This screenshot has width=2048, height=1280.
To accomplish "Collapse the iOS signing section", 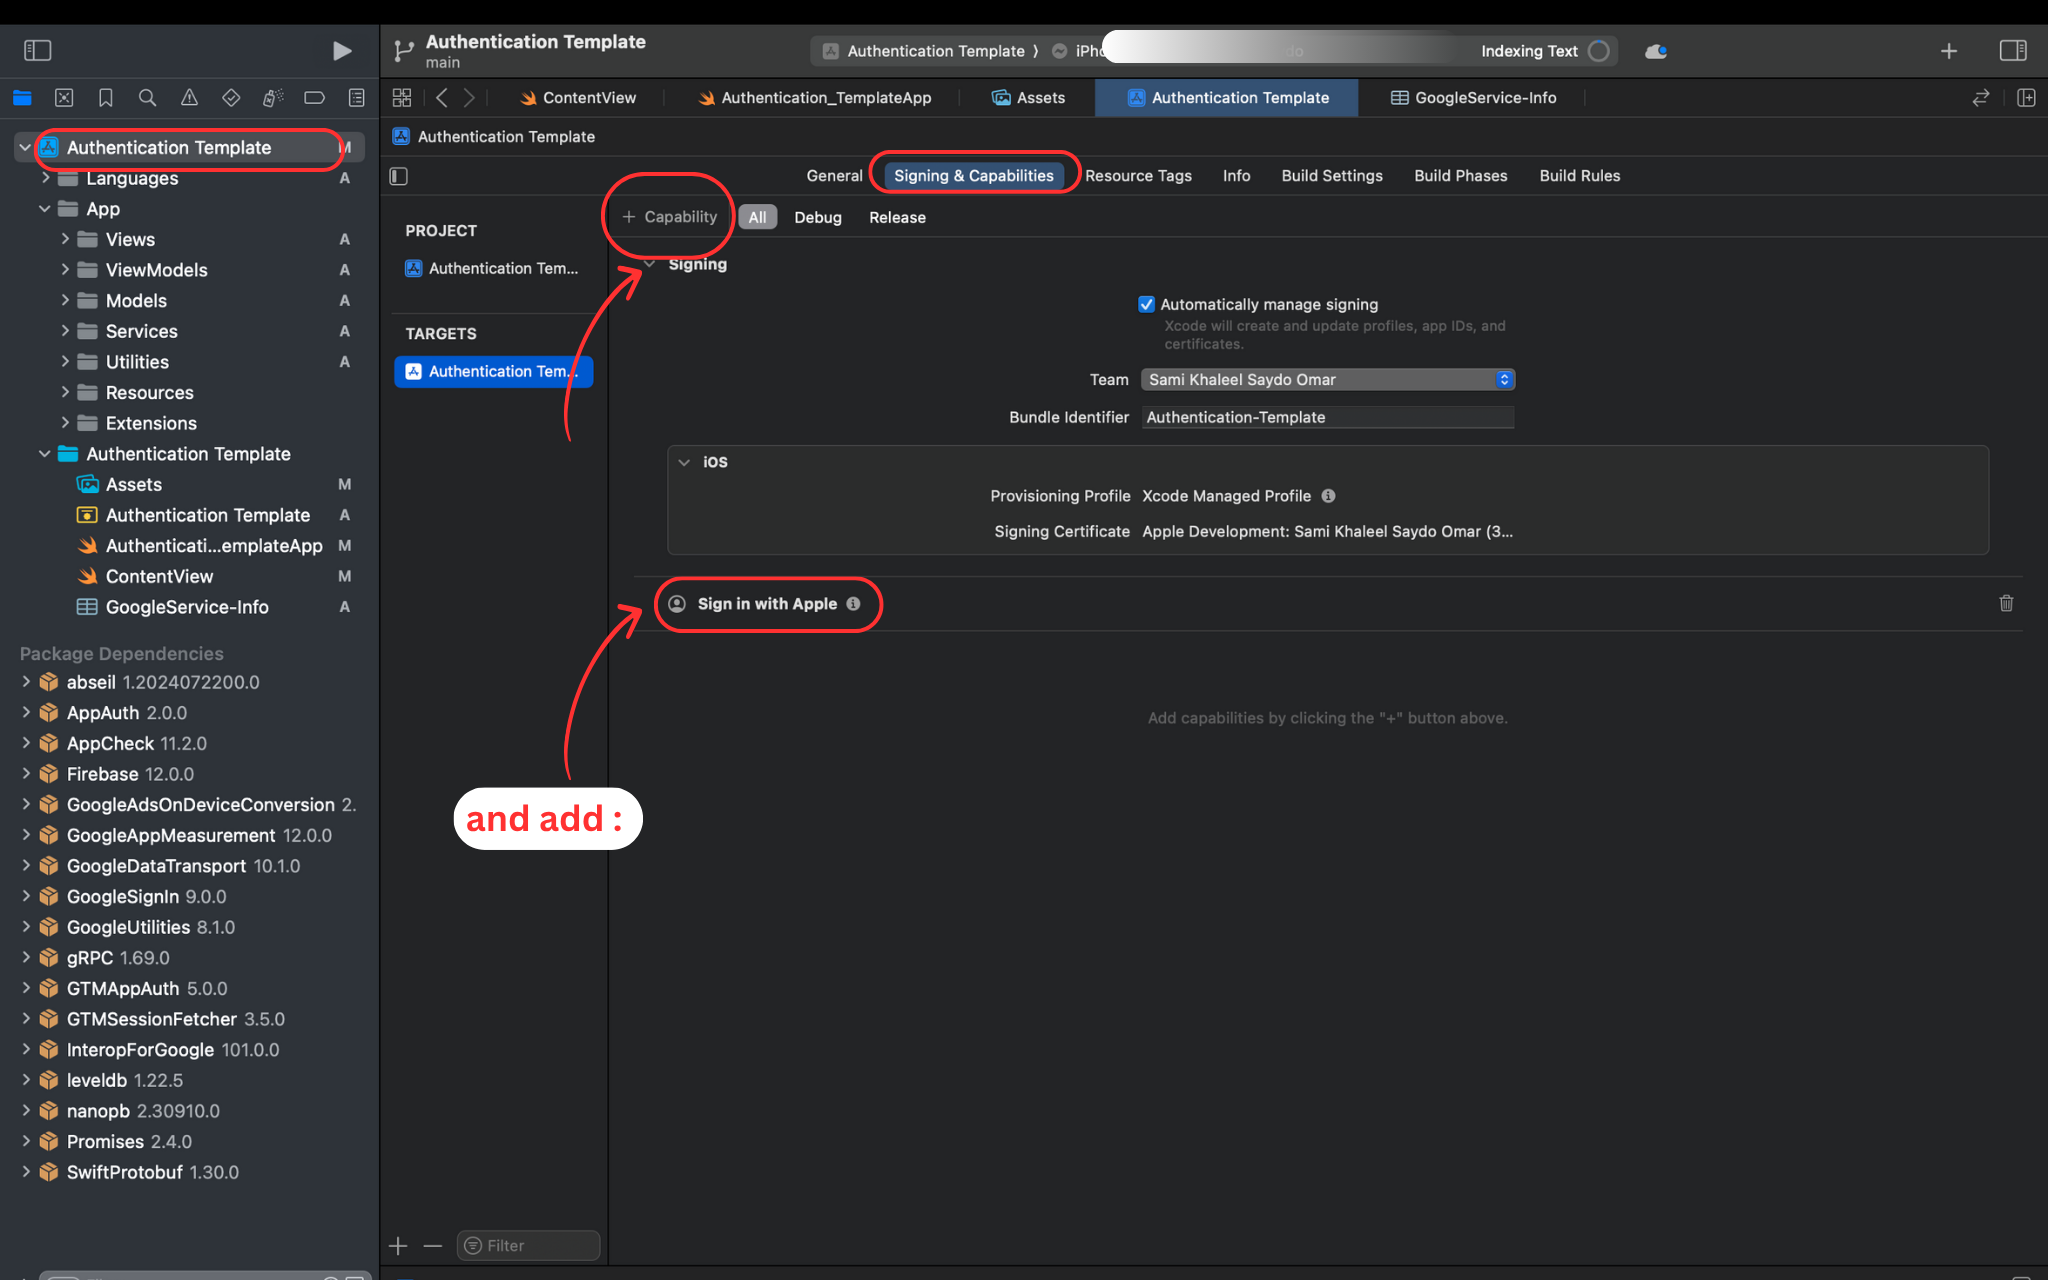I will tap(684, 462).
